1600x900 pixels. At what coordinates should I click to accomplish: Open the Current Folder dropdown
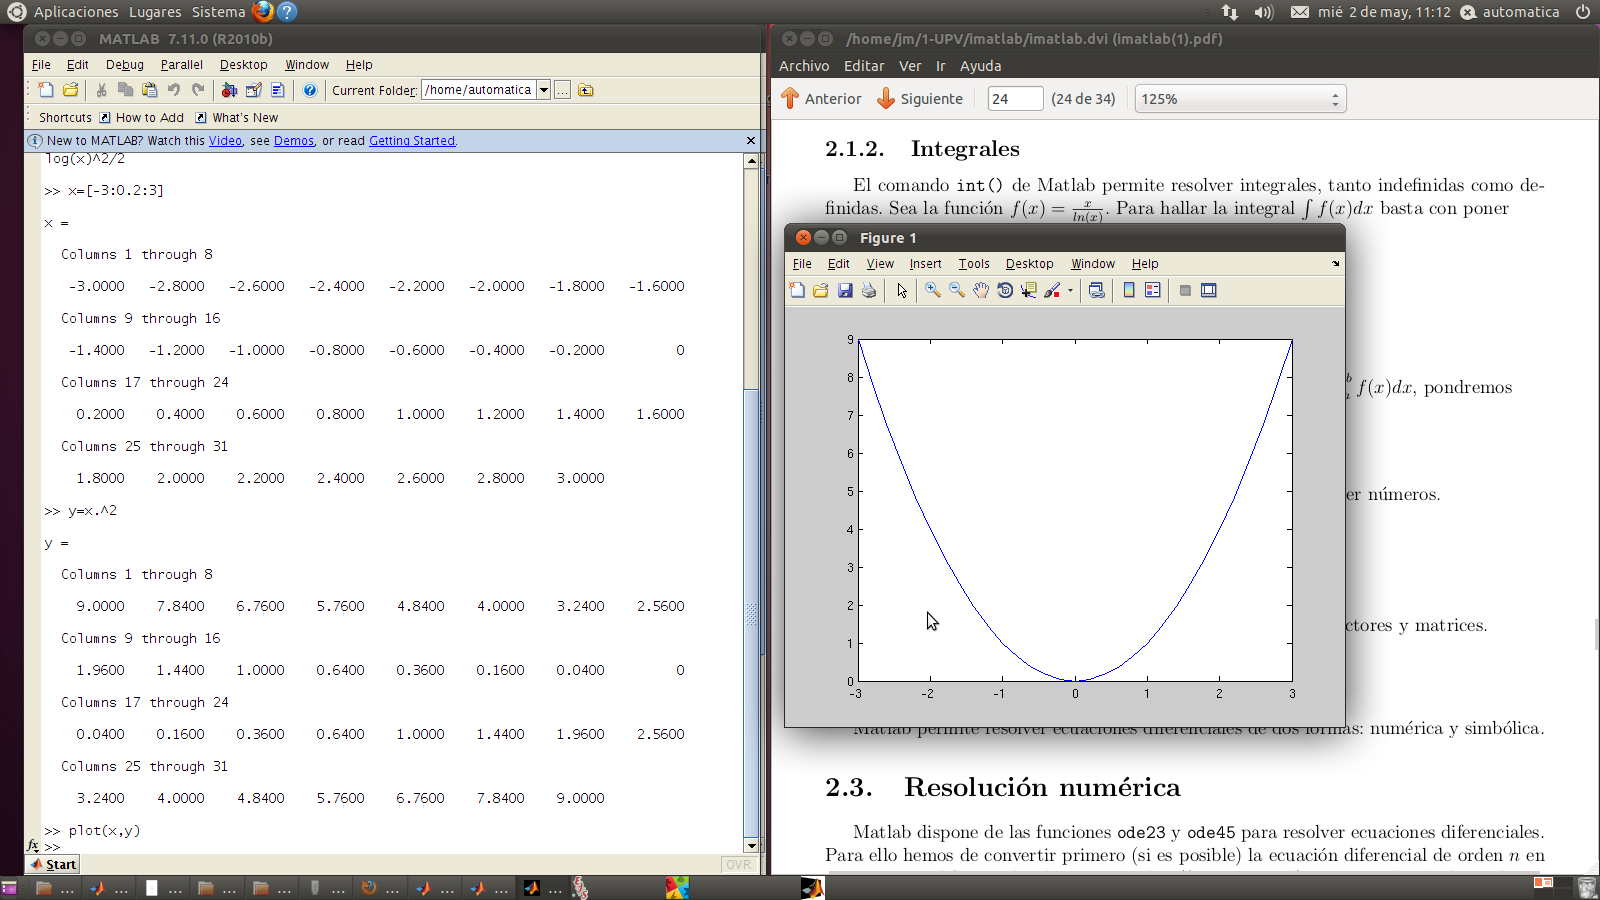click(x=543, y=89)
